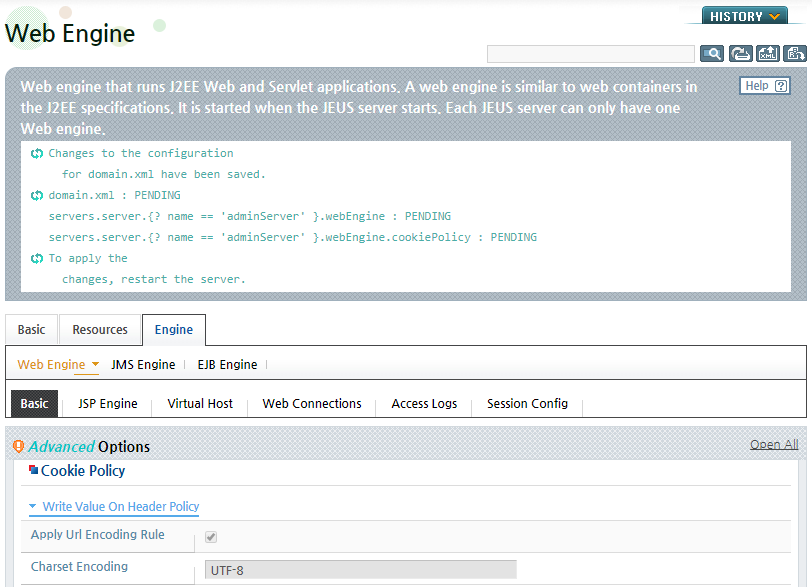This screenshot has height=587, width=812.
Task: Open the JMS Engine sub-menu
Action: pos(143,364)
